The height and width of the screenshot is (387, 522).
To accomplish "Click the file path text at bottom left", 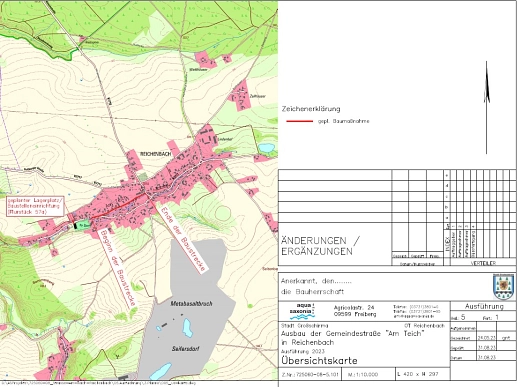I will click(98, 383).
